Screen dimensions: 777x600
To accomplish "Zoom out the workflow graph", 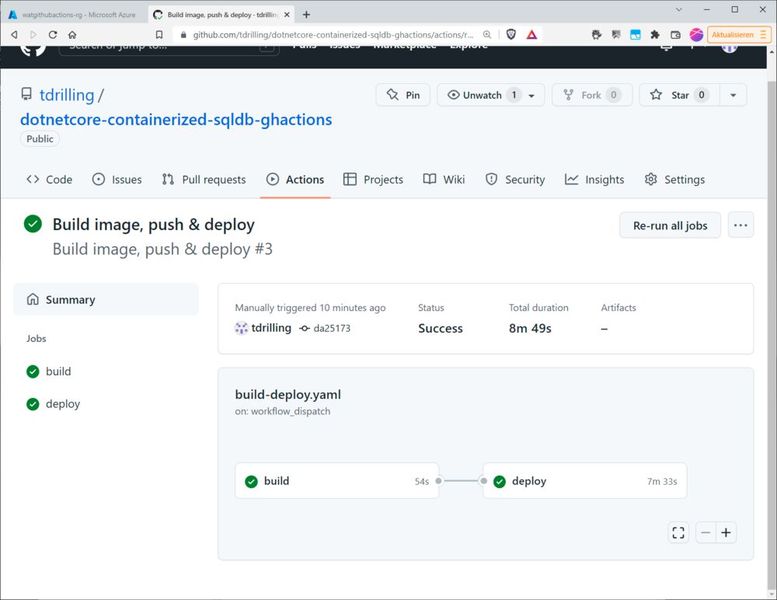I will [x=706, y=533].
